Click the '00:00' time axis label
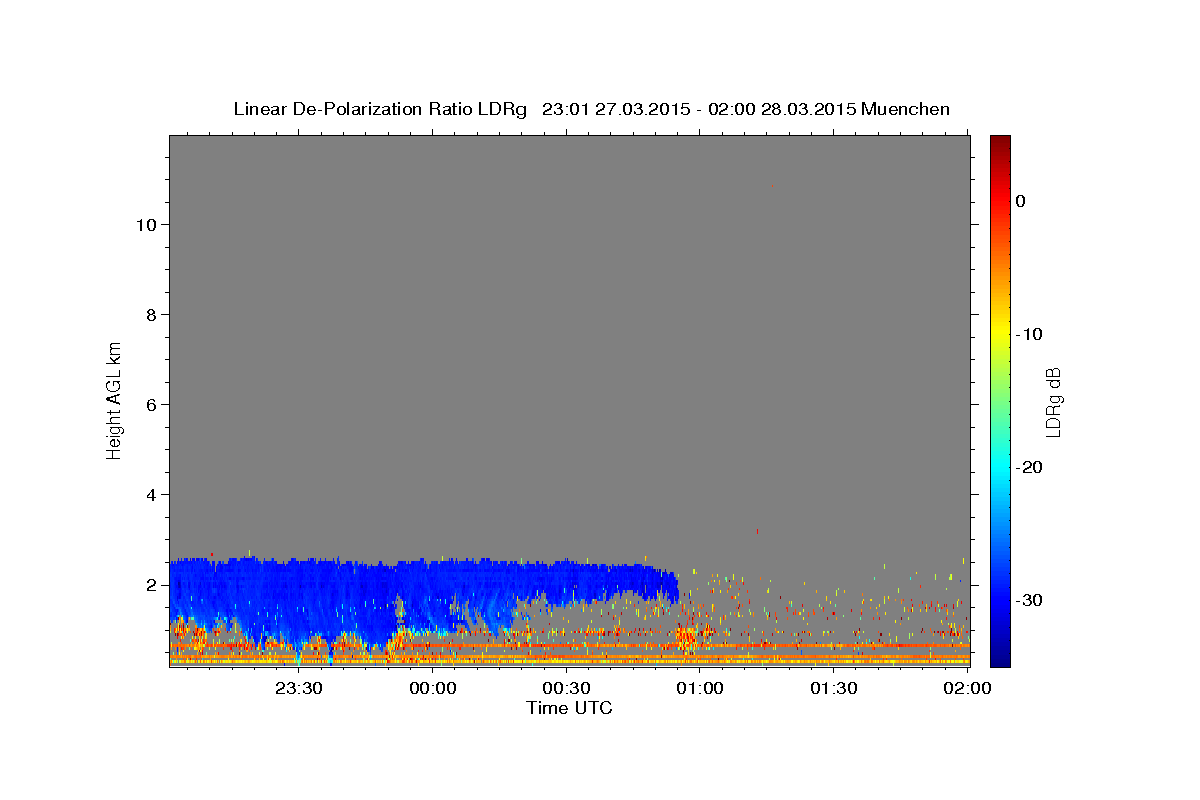This screenshot has width=1200, height=800. [x=433, y=688]
